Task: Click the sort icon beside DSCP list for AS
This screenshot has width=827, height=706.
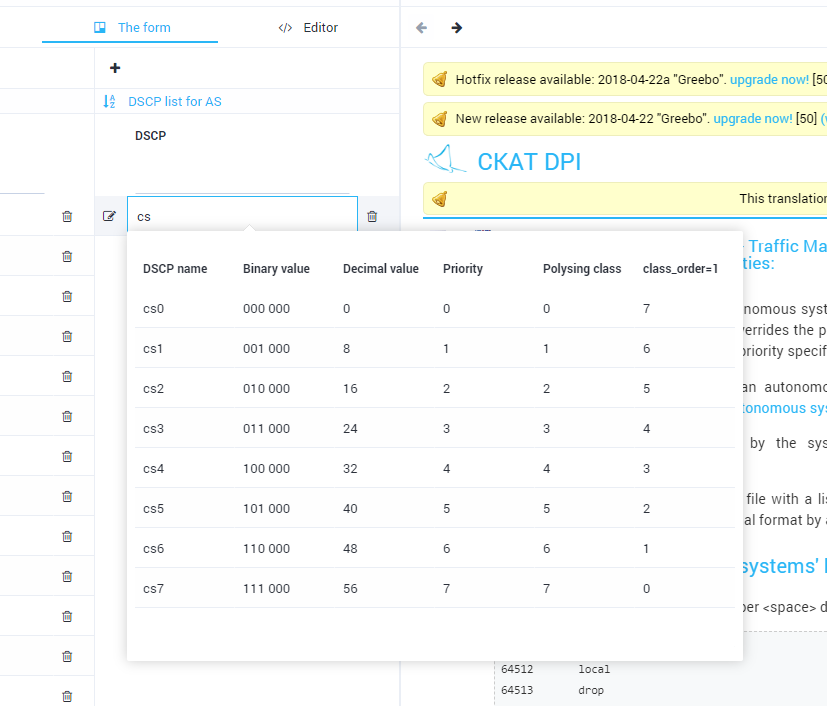Action: pos(110,102)
